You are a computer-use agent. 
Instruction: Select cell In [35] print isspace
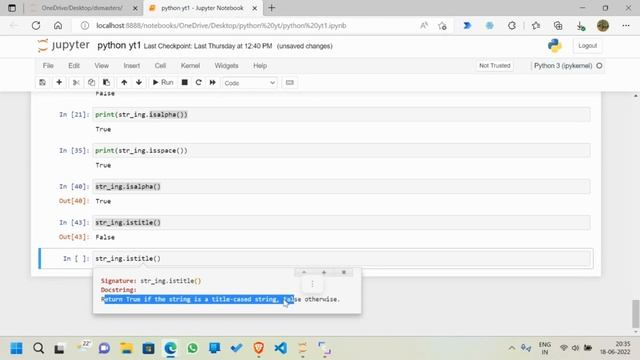(341, 151)
